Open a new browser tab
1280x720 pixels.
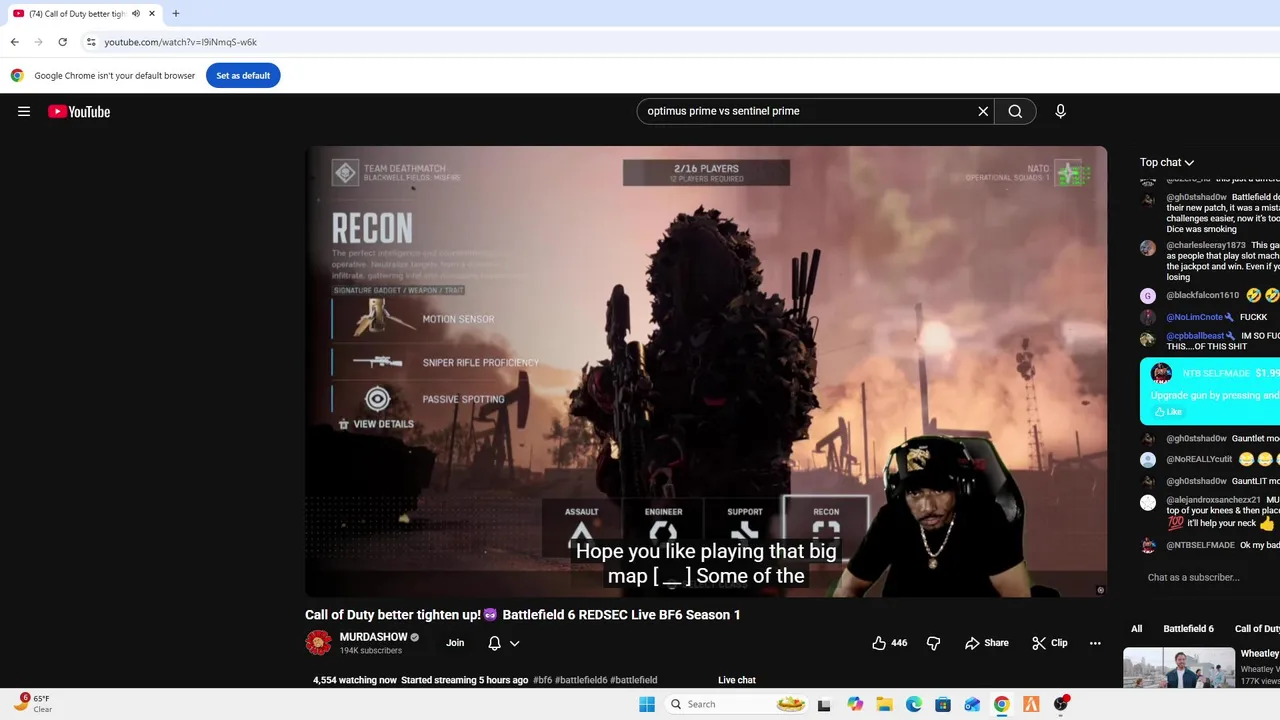175,13
